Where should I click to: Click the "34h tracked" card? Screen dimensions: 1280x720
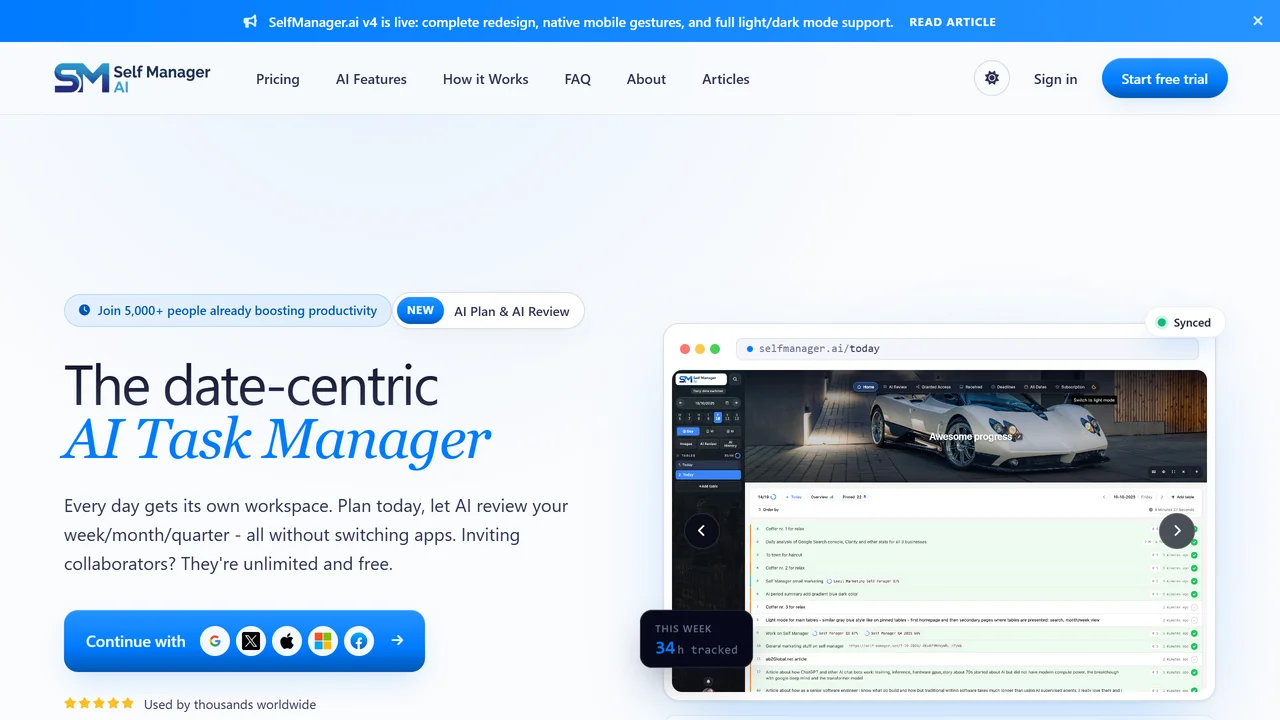coord(696,639)
